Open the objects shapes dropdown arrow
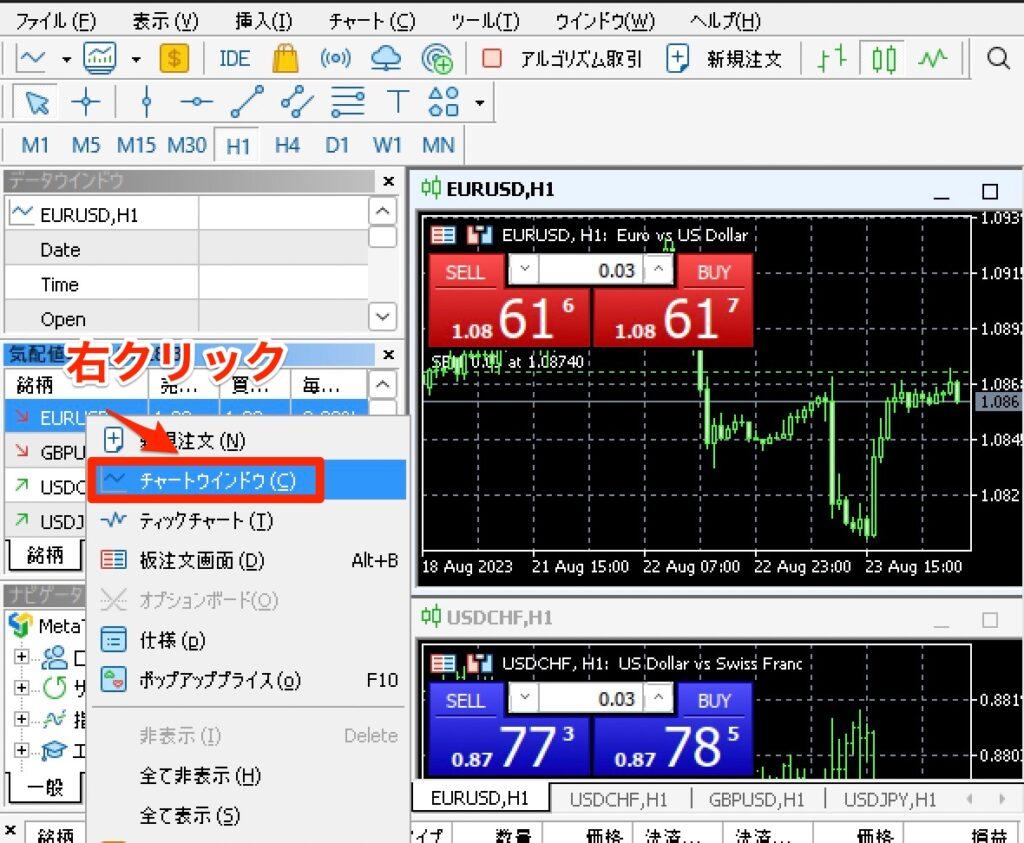 coord(481,103)
